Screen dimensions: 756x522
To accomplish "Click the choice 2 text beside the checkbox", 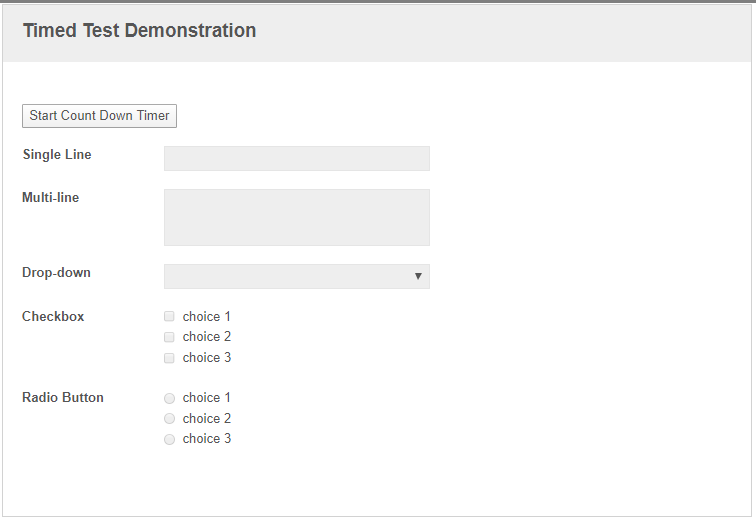I will (207, 336).
